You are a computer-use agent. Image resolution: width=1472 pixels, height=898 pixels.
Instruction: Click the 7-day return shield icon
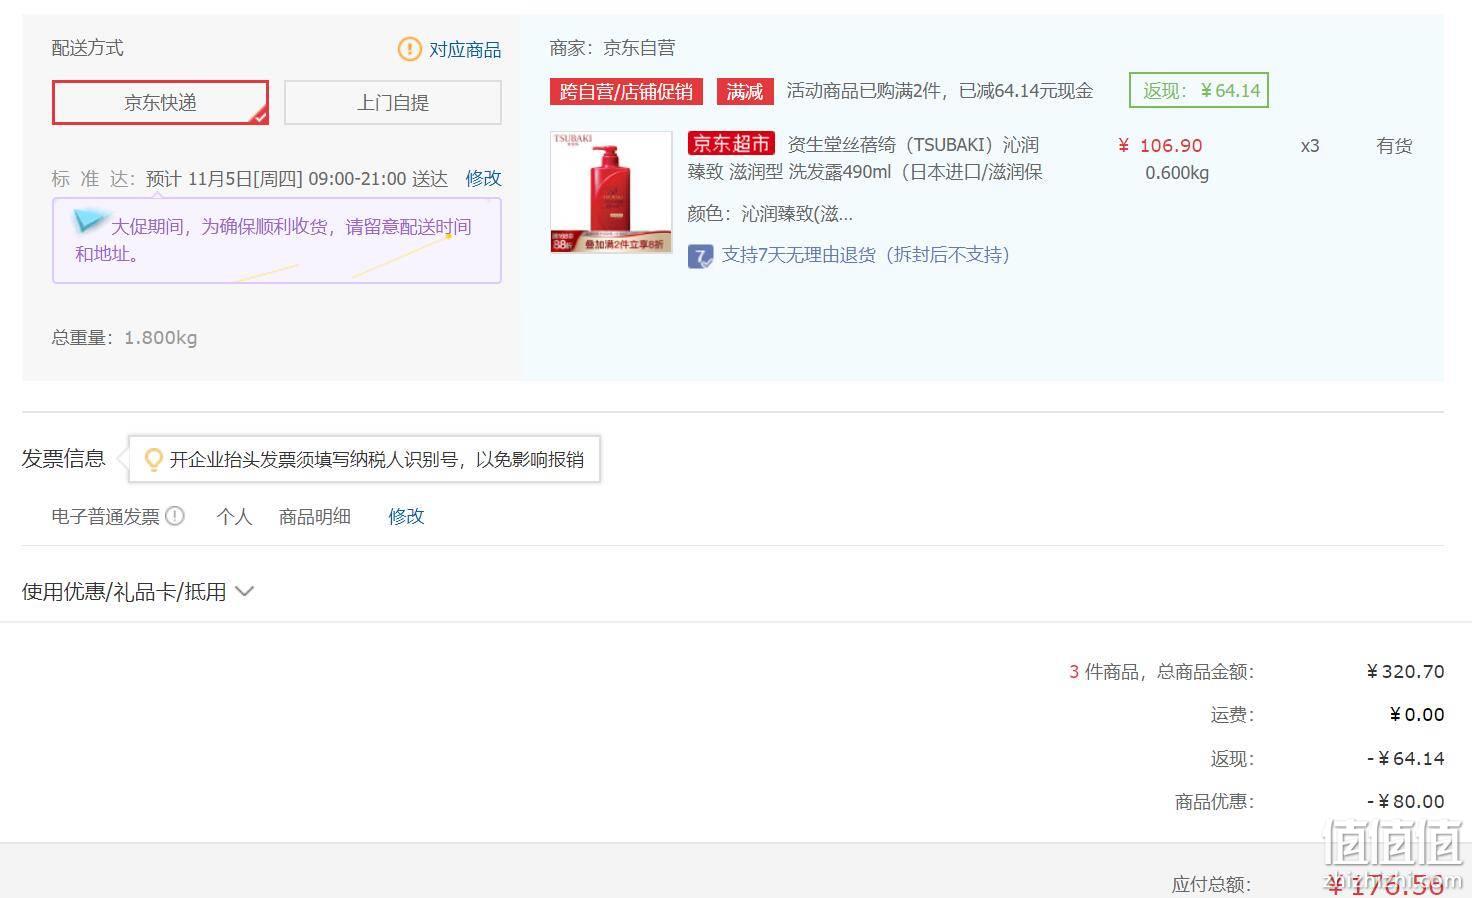(700, 257)
